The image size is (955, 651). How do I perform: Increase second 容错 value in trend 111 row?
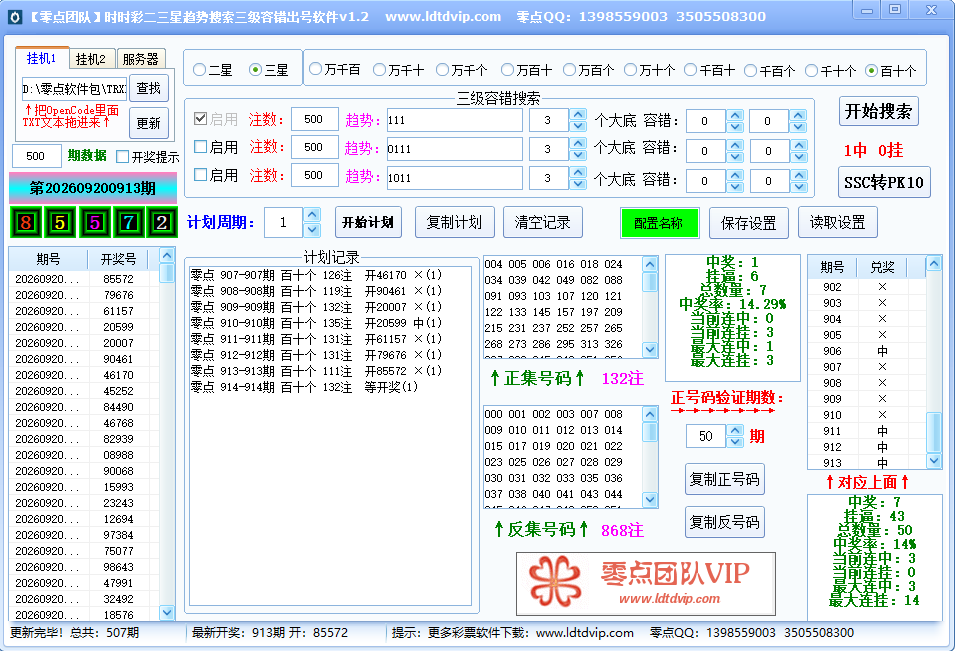[798, 114]
